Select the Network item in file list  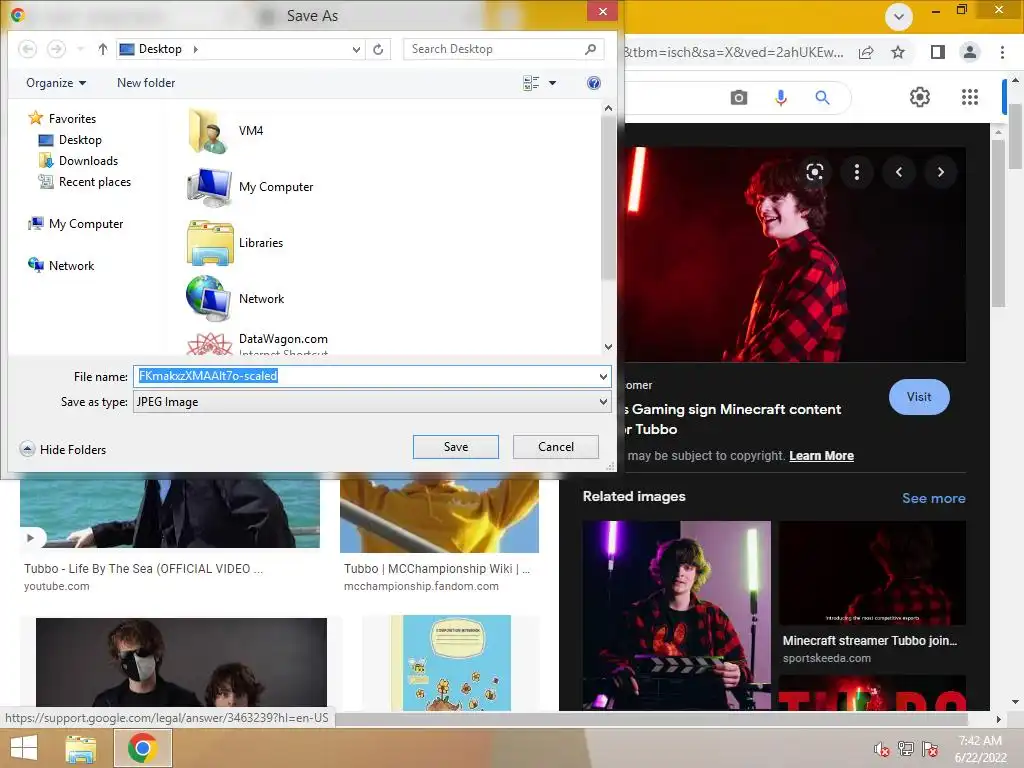(x=236, y=298)
